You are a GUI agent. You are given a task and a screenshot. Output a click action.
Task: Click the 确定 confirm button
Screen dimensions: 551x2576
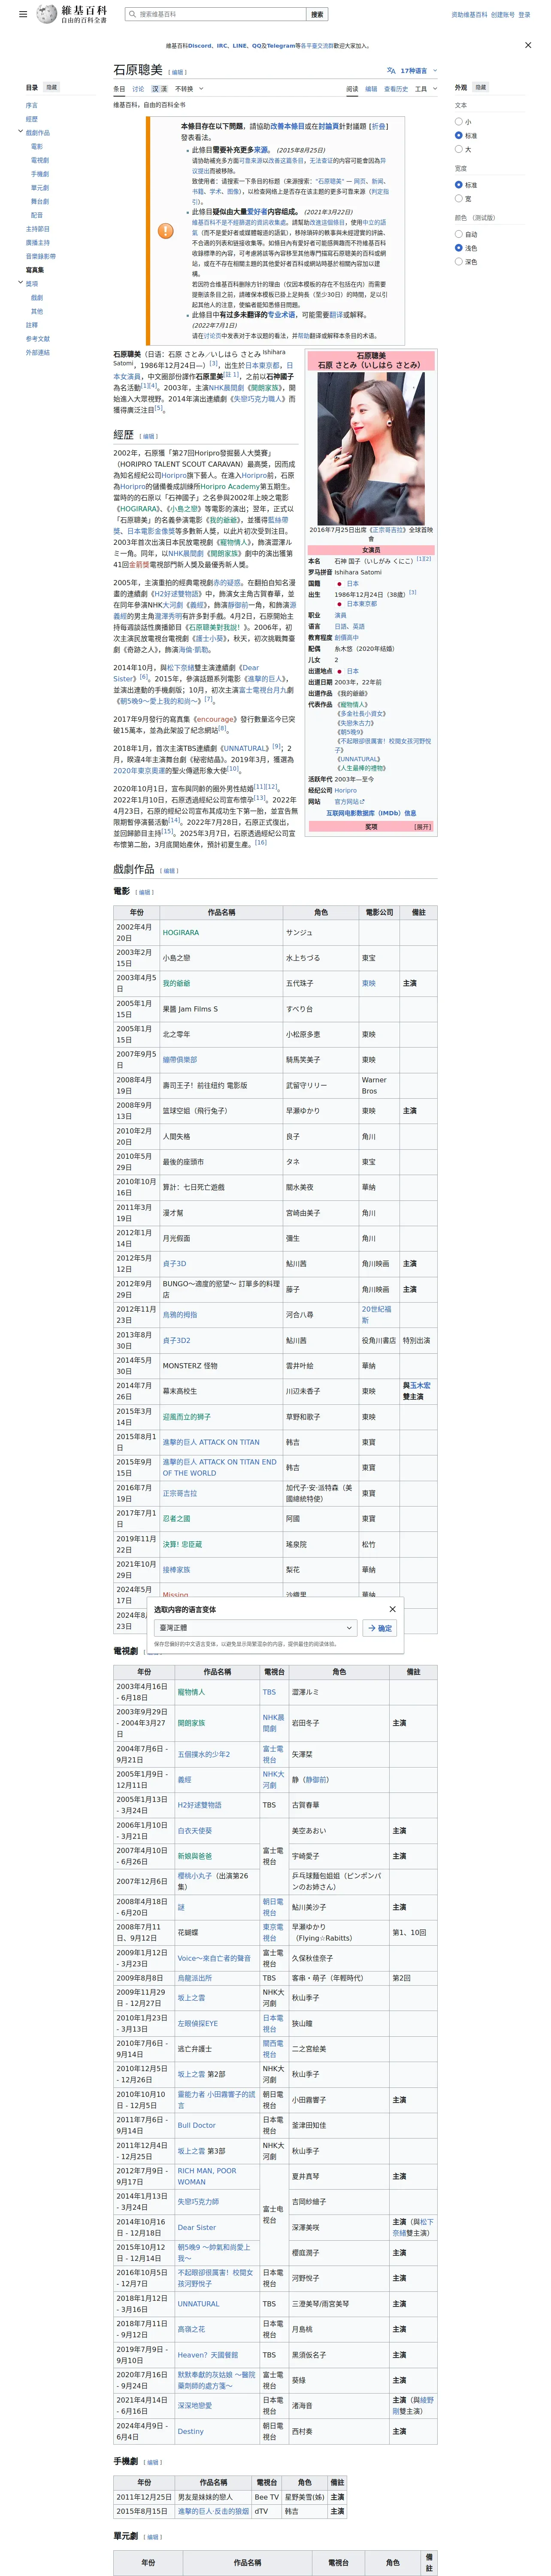pyautogui.click(x=380, y=1628)
